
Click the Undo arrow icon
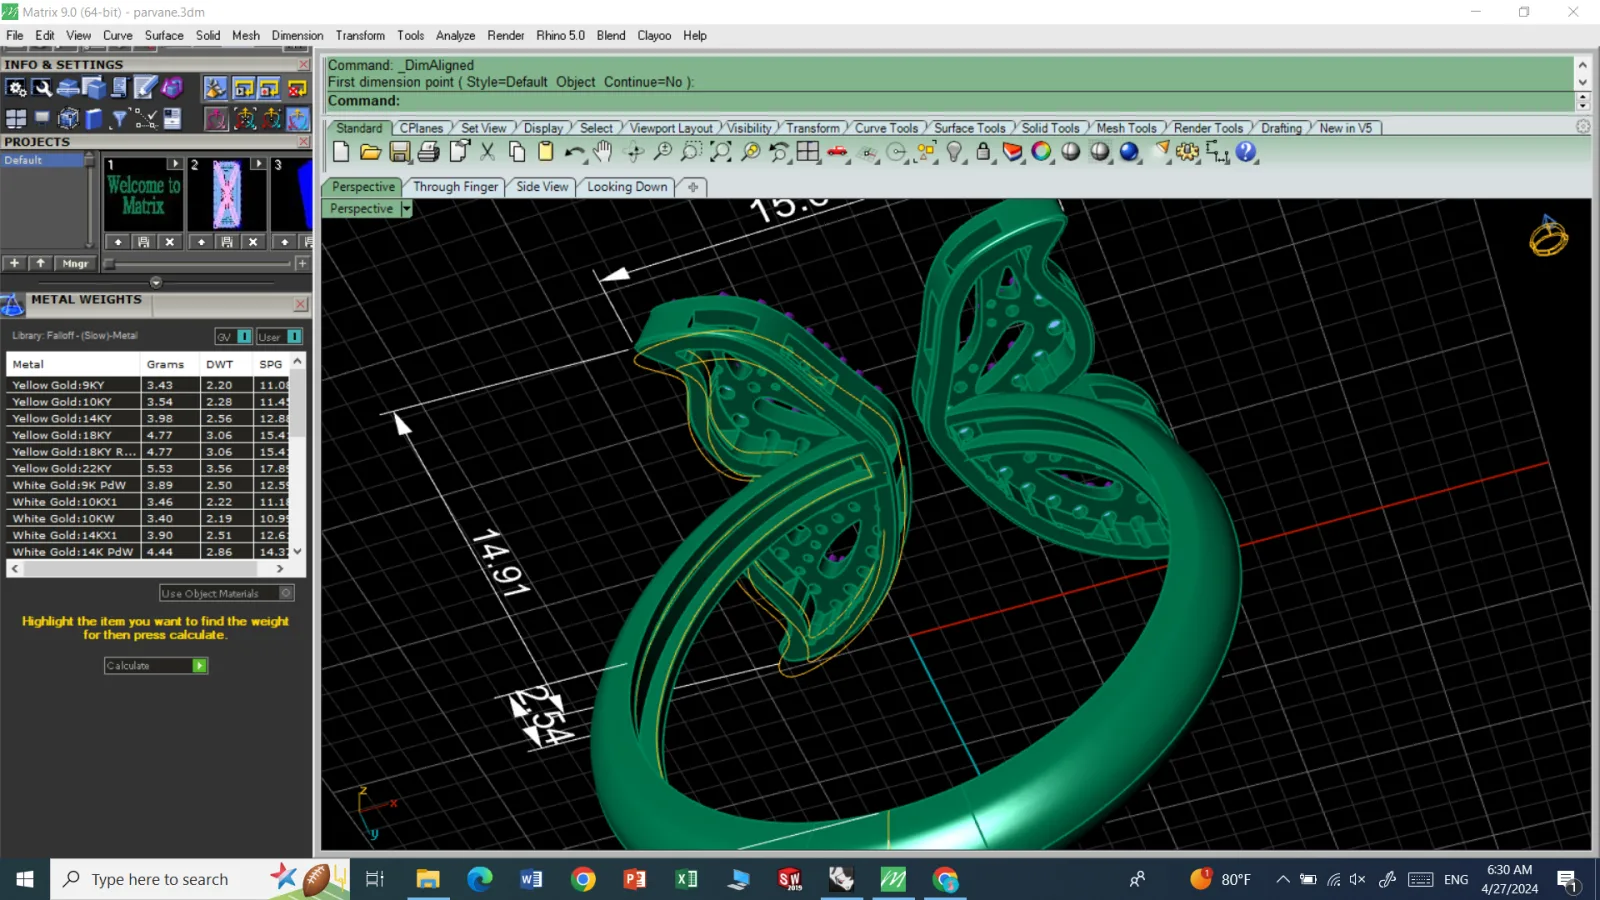pyautogui.click(x=573, y=152)
